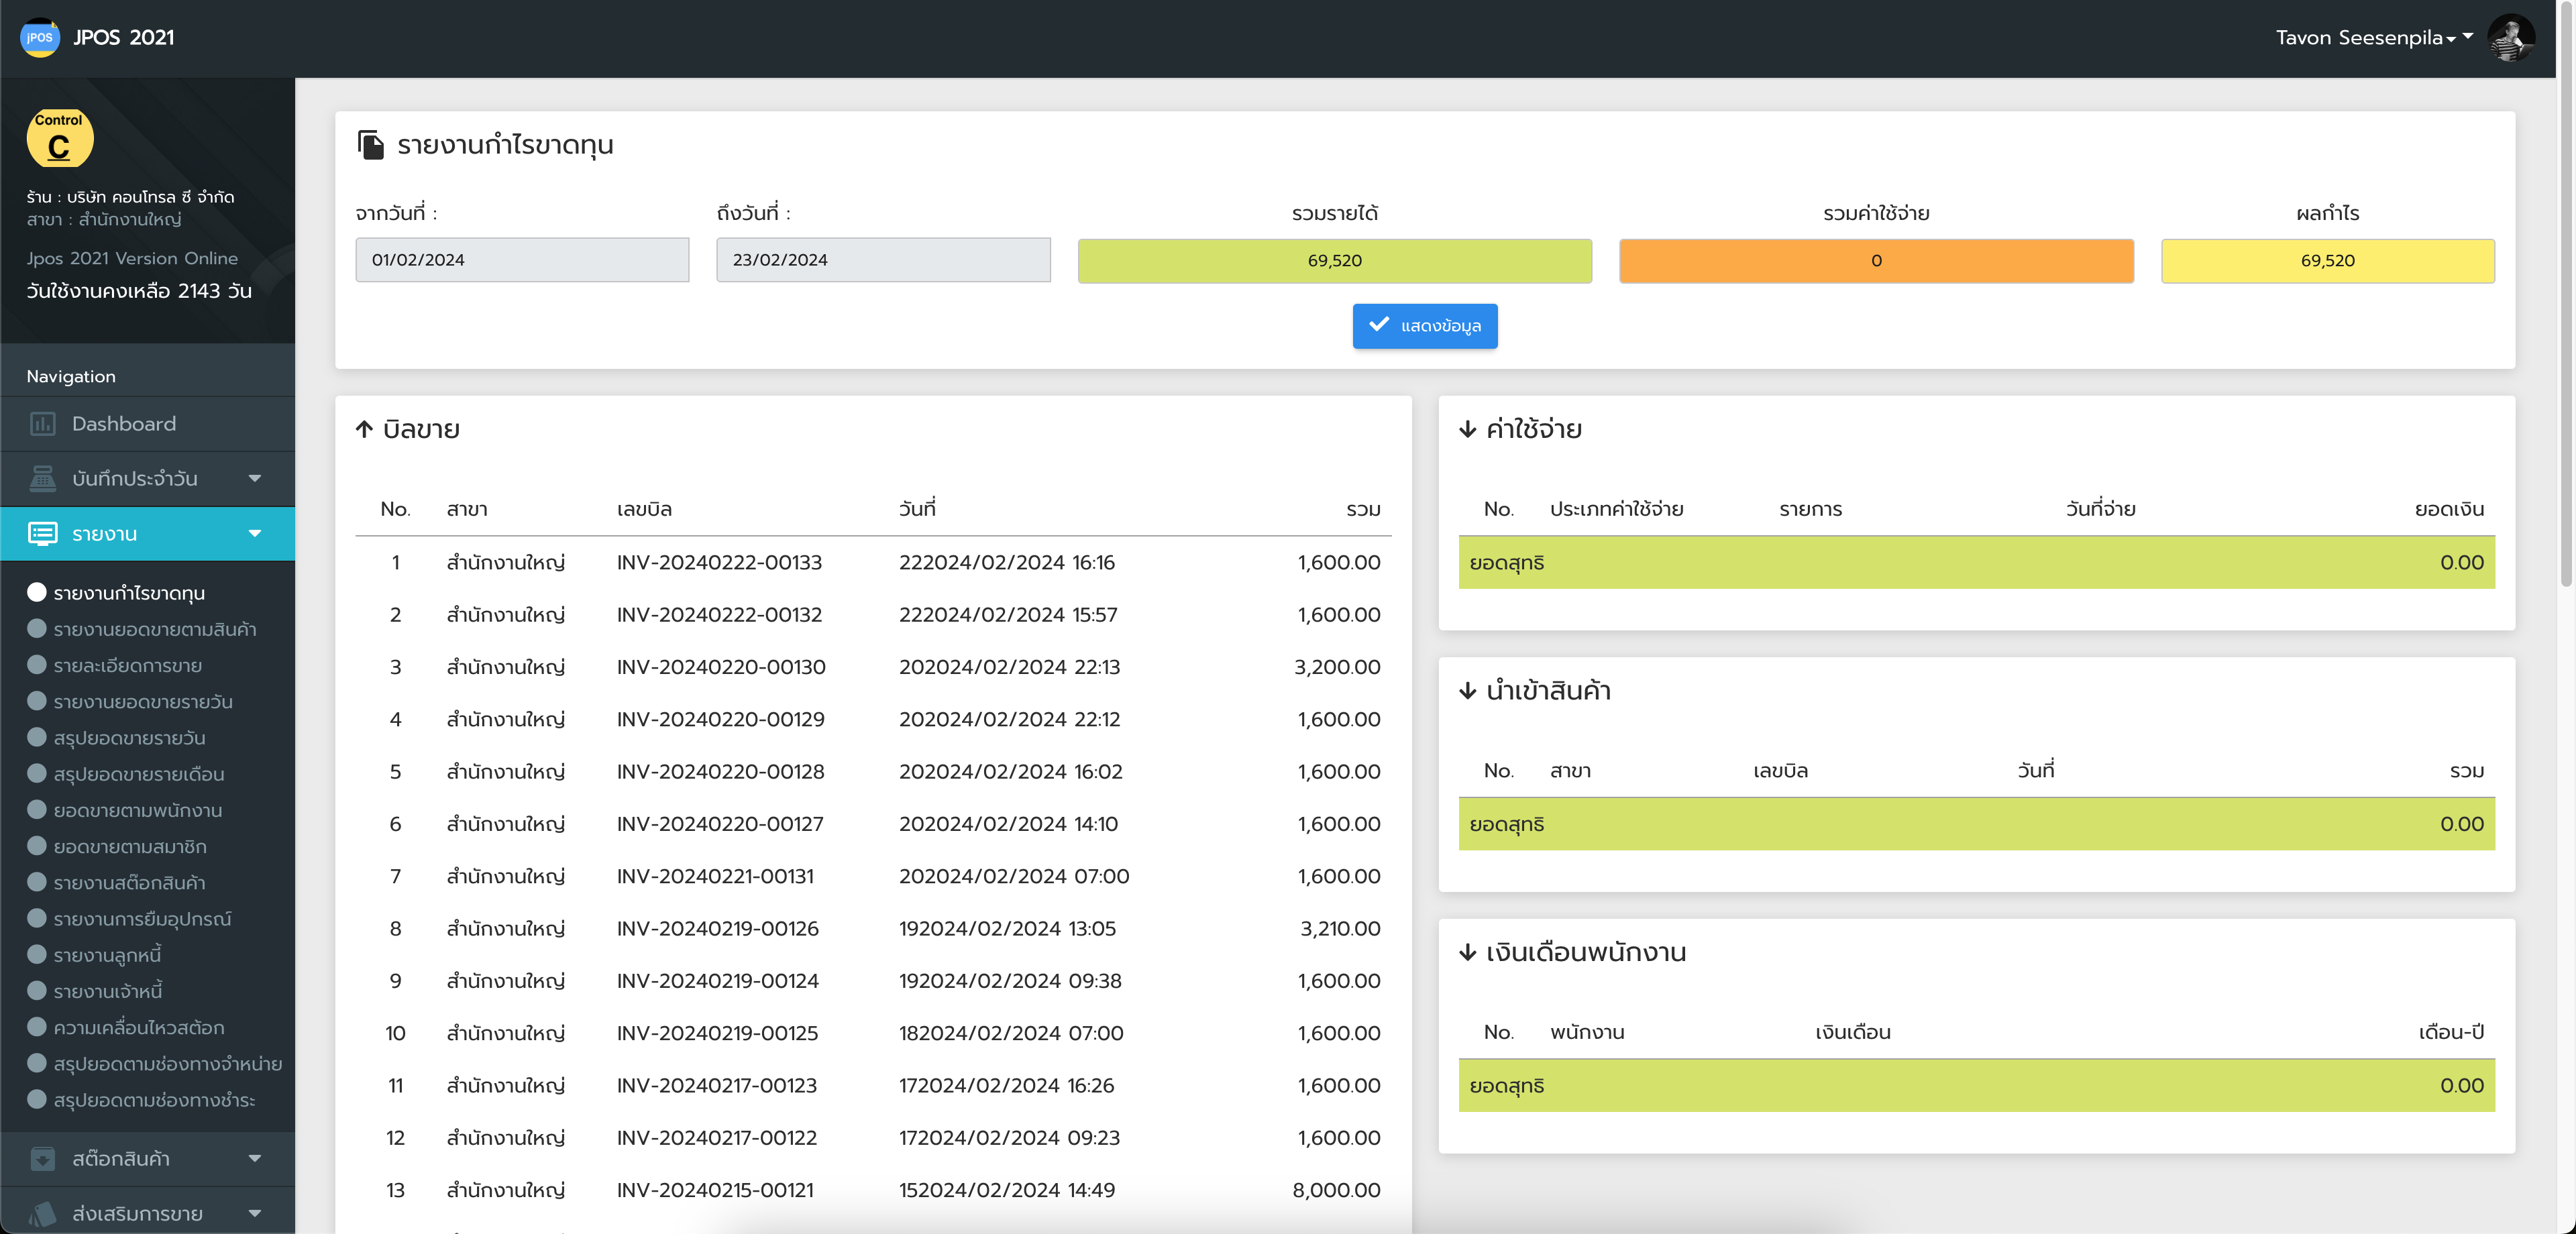Screen dimensions: 2576x1234
Task: Click ยอดสุทธิ row in ค่าใช้จ่าย panel
Action: [x=1976, y=562]
